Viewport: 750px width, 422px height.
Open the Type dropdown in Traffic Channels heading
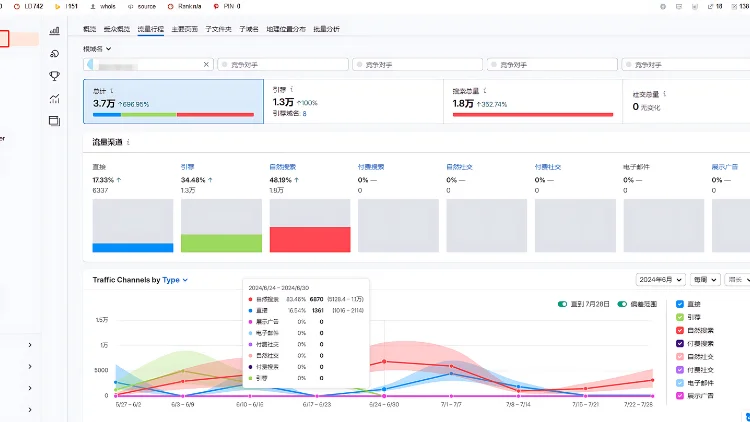point(175,280)
